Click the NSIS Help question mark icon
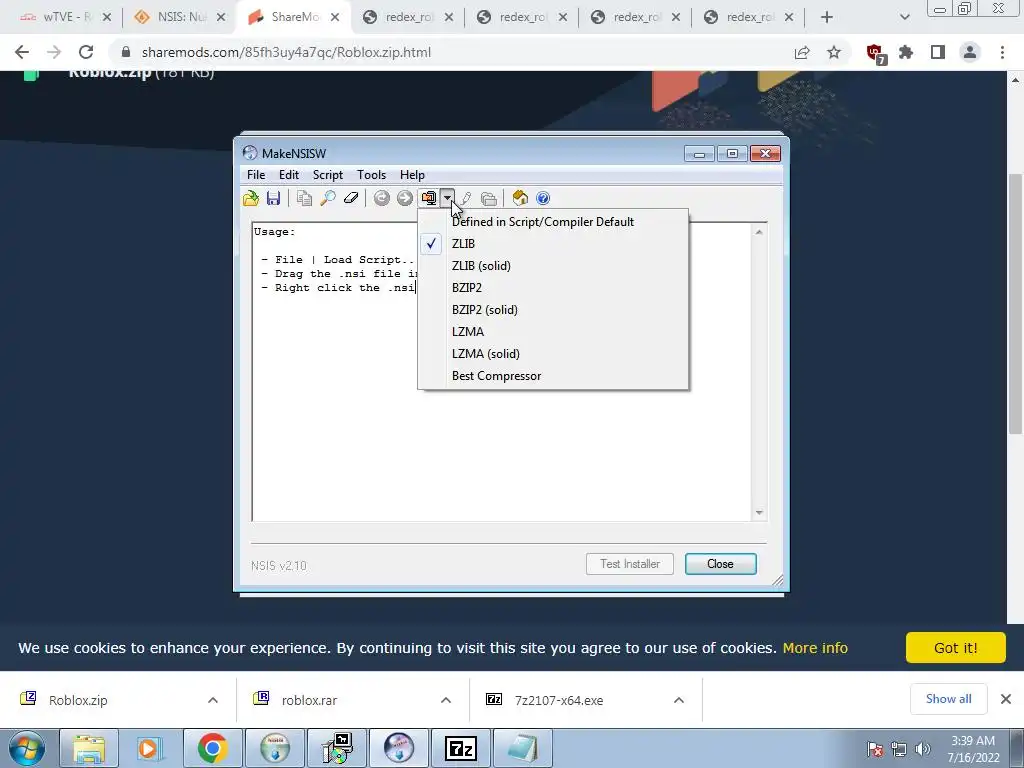 tap(543, 198)
